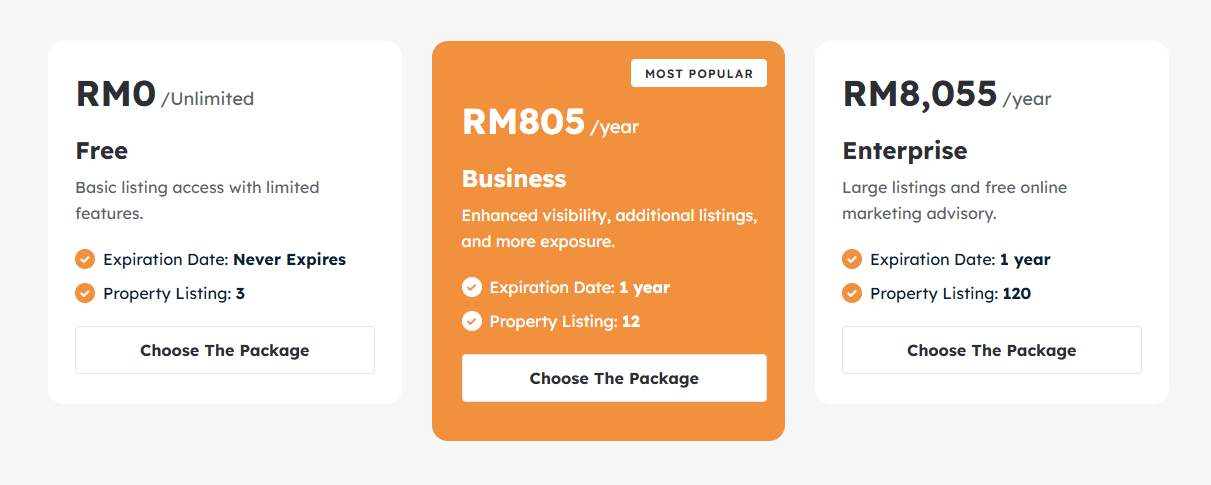This screenshot has height=485, width=1211.
Task: Click the Business plan Property Listing checkmark icon
Action: (x=472, y=321)
